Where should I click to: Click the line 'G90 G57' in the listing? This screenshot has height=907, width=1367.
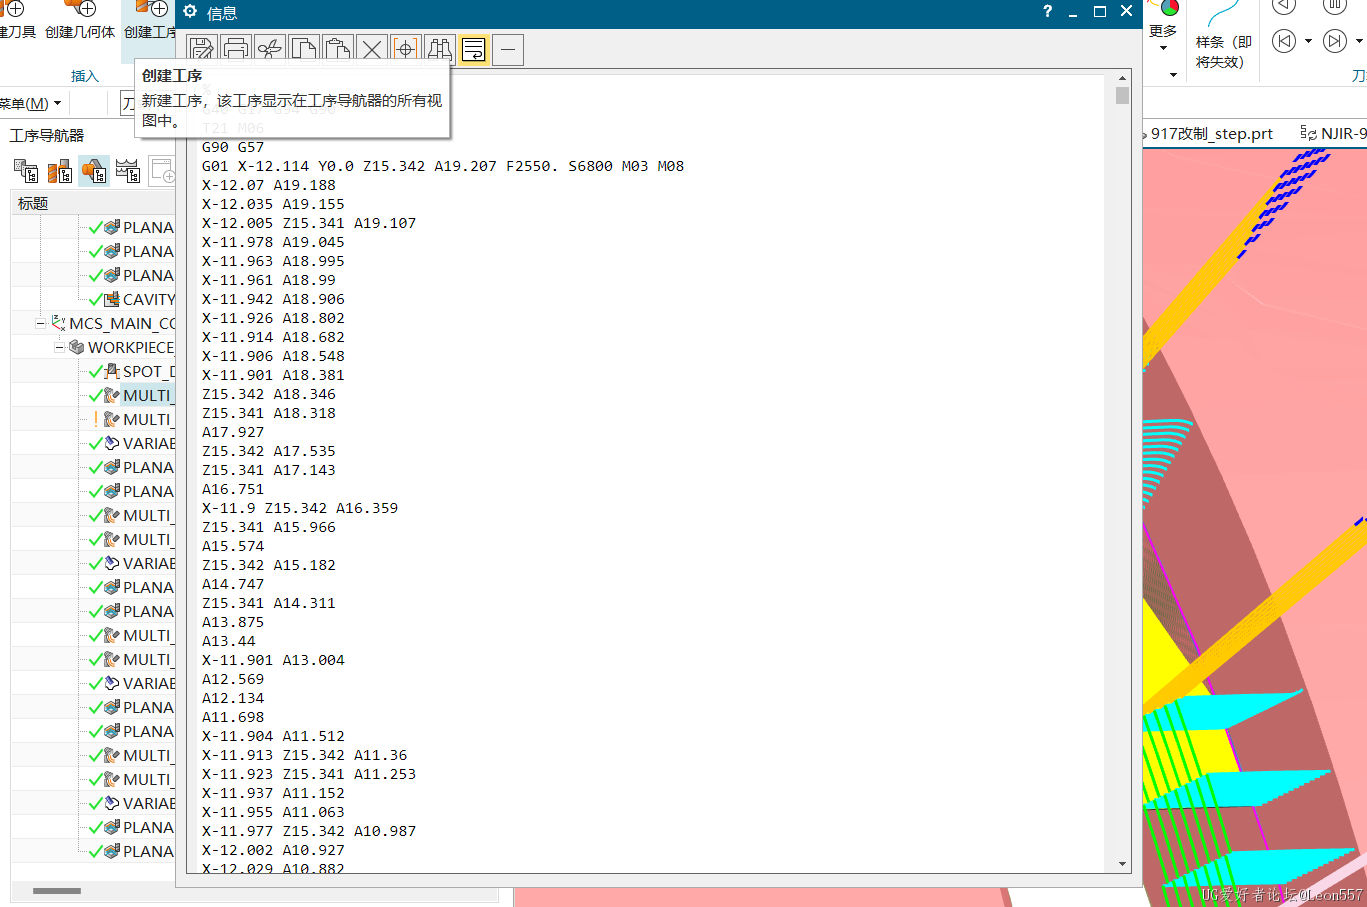pos(233,147)
